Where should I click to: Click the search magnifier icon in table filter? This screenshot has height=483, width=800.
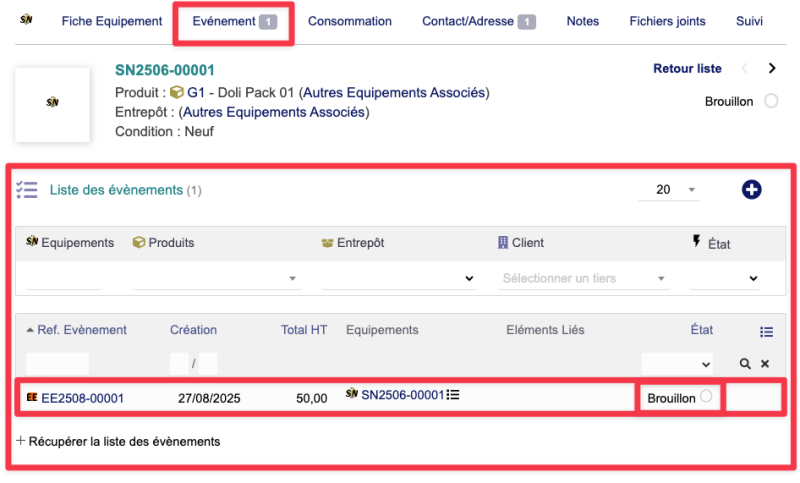pyautogui.click(x=745, y=364)
